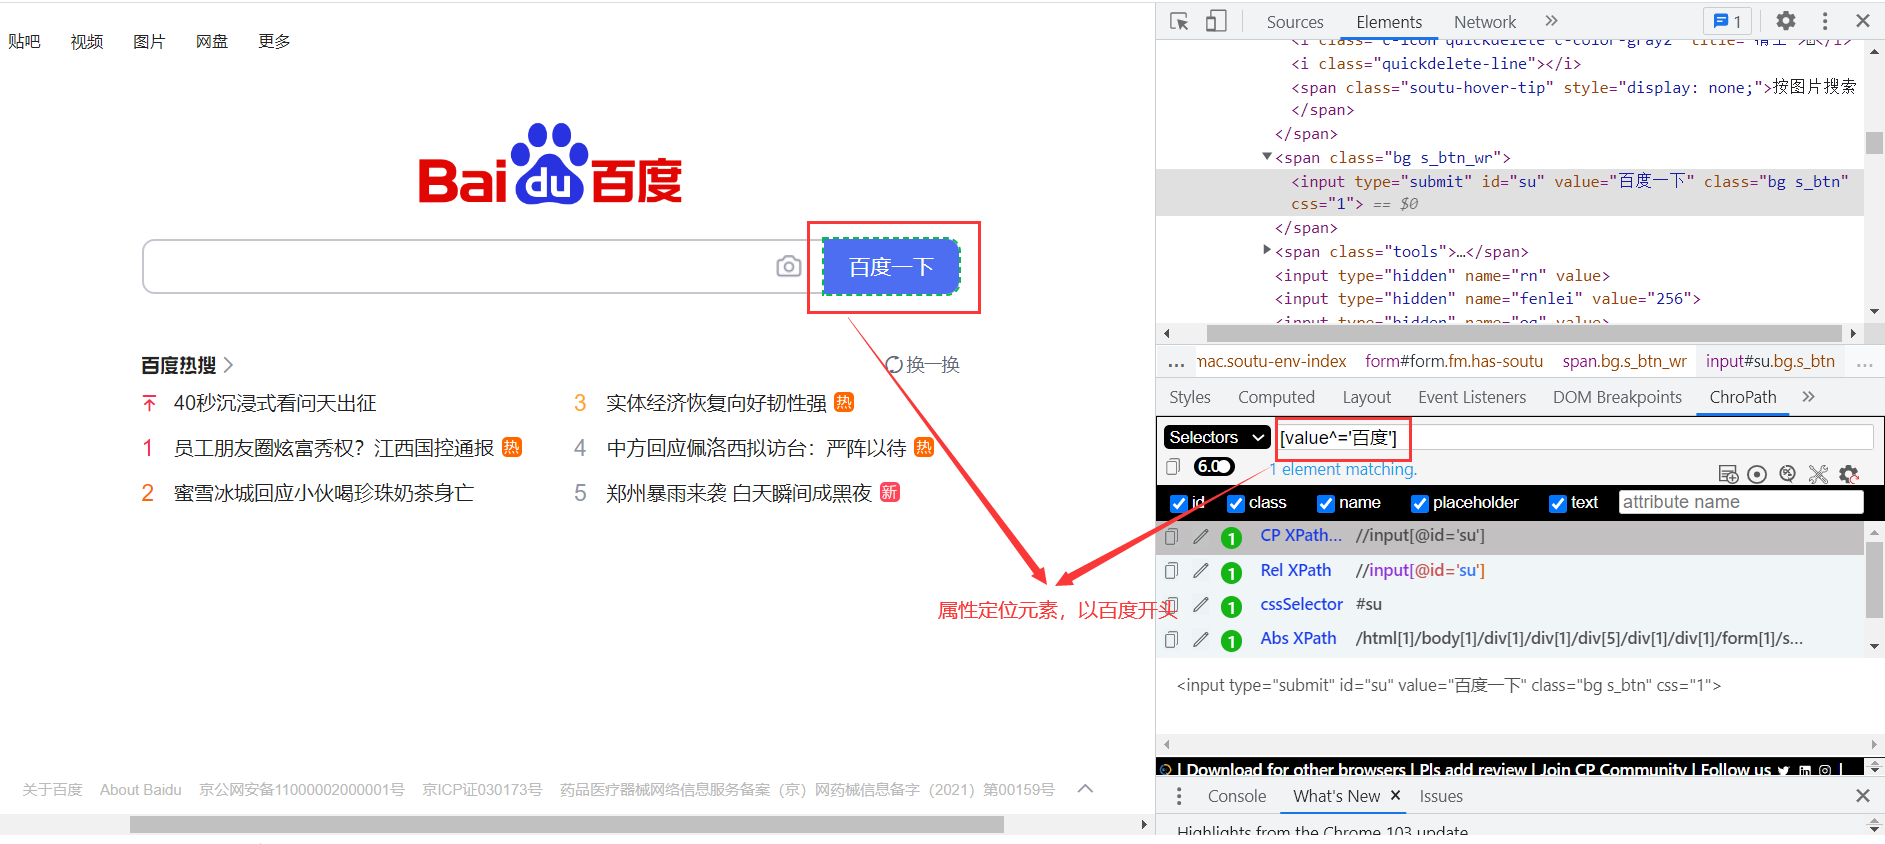Open the Event Listeners tab
This screenshot has width=1885, height=844.
click(x=1472, y=397)
